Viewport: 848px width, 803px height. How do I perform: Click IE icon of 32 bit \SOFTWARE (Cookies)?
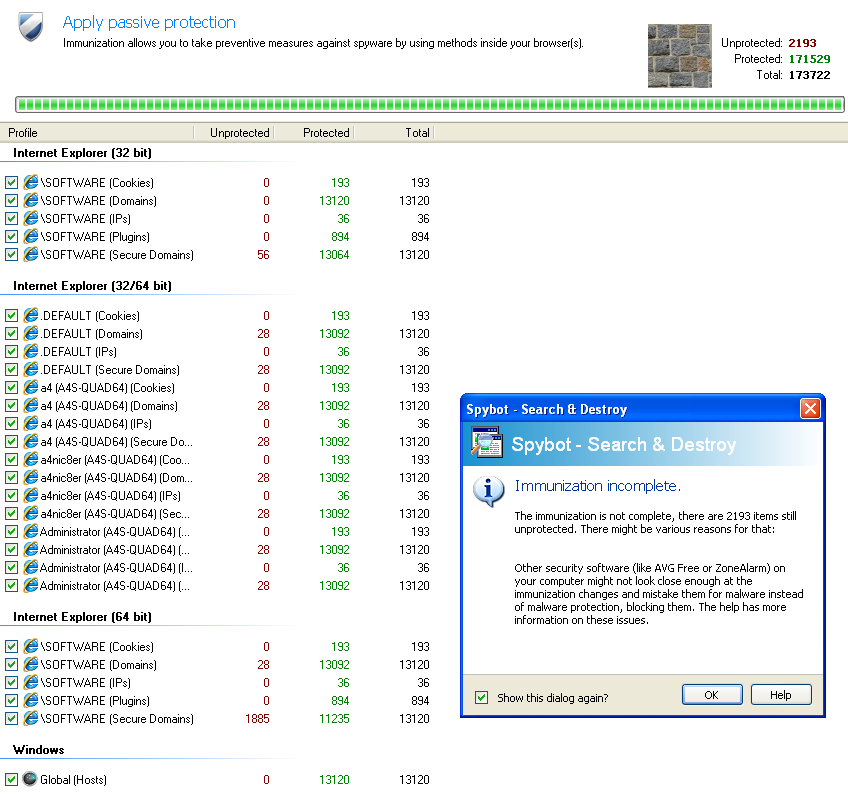coord(31,183)
